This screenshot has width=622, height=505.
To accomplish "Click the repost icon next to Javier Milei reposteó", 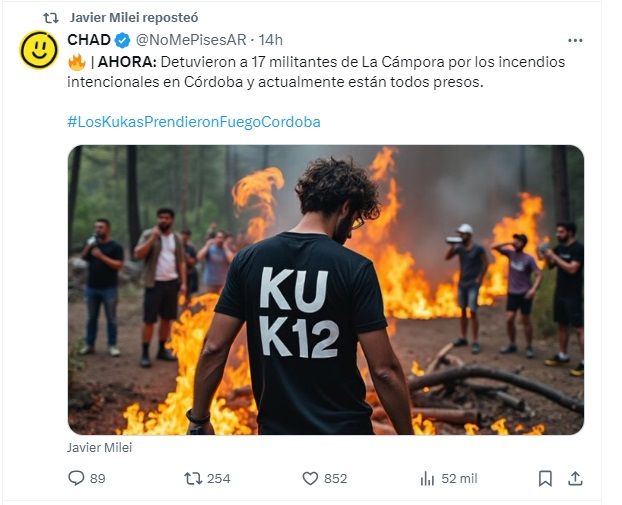I will coord(51,18).
